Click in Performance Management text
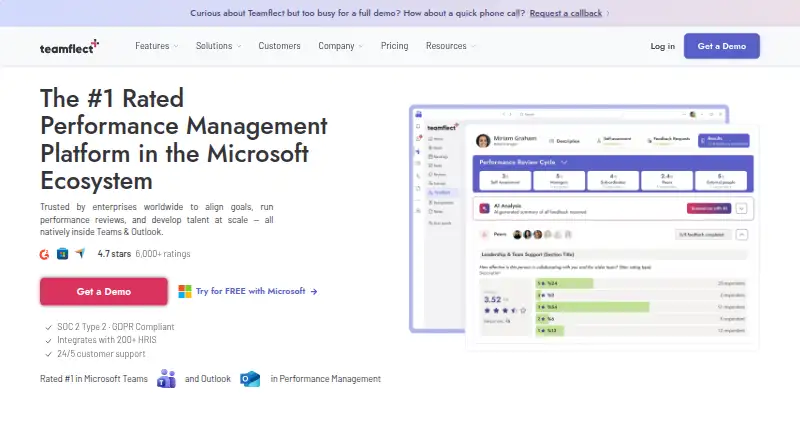This screenshot has height=440, width=800. pyautogui.click(x=326, y=379)
